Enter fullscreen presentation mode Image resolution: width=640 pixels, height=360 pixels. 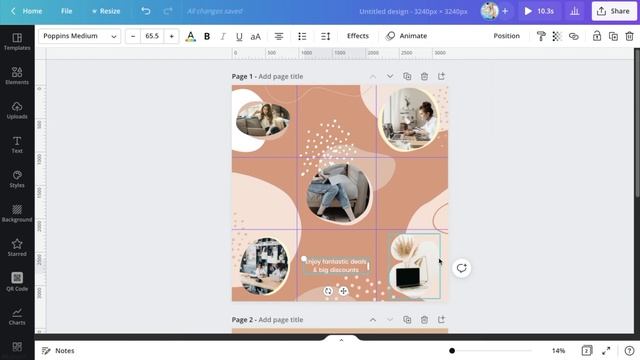coord(607,351)
